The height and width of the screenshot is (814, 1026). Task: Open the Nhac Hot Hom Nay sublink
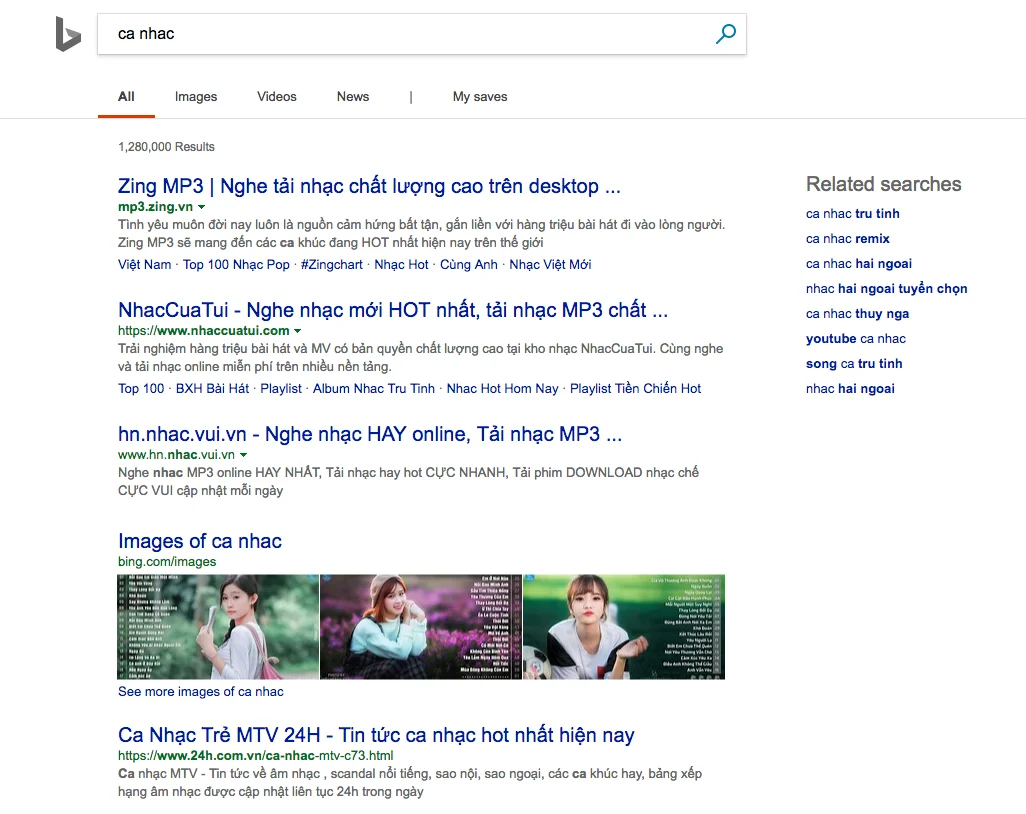click(x=503, y=389)
